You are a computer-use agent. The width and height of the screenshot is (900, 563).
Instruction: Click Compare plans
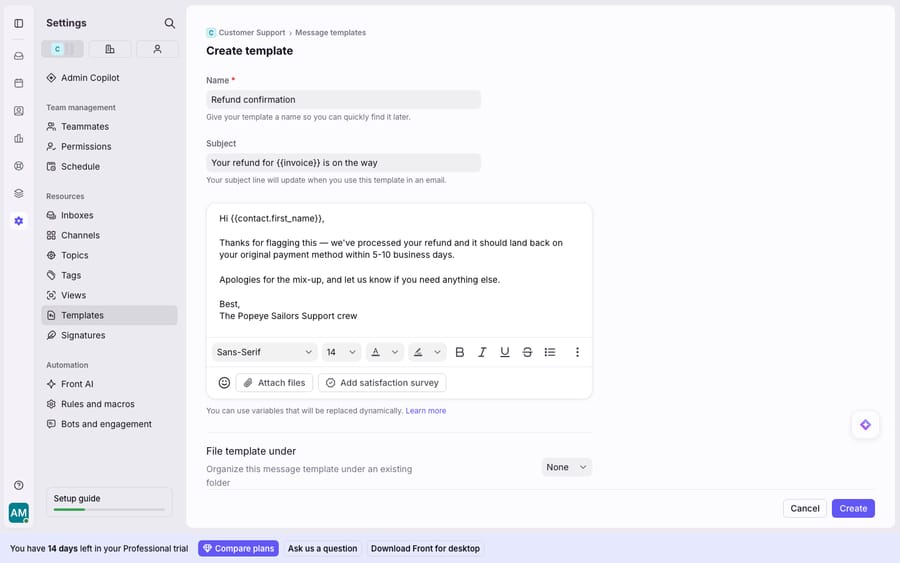coord(238,549)
